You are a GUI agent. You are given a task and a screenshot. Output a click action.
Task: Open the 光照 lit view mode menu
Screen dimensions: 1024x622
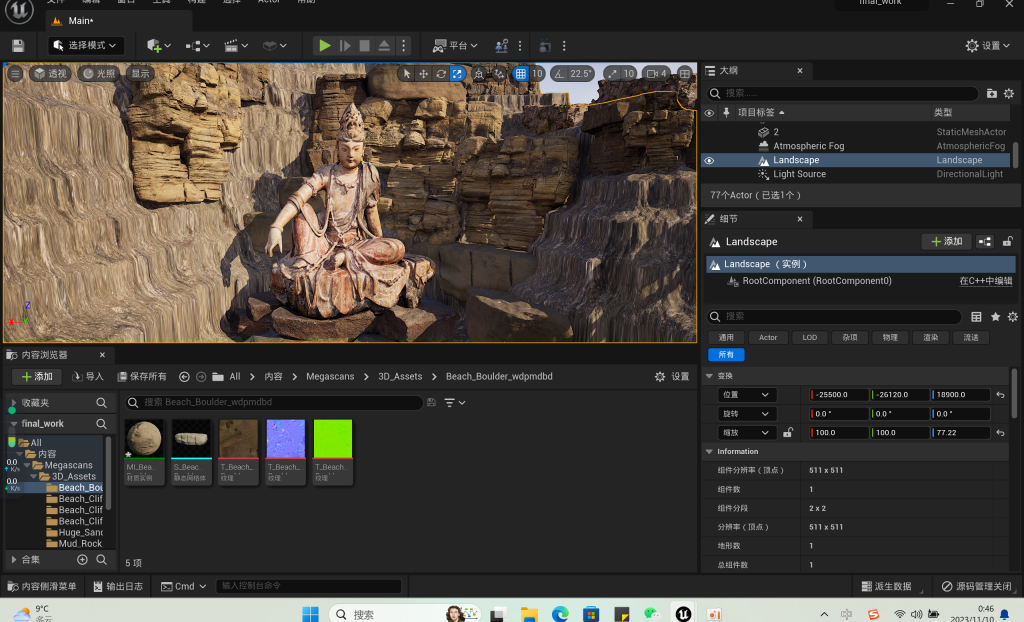tap(99, 73)
